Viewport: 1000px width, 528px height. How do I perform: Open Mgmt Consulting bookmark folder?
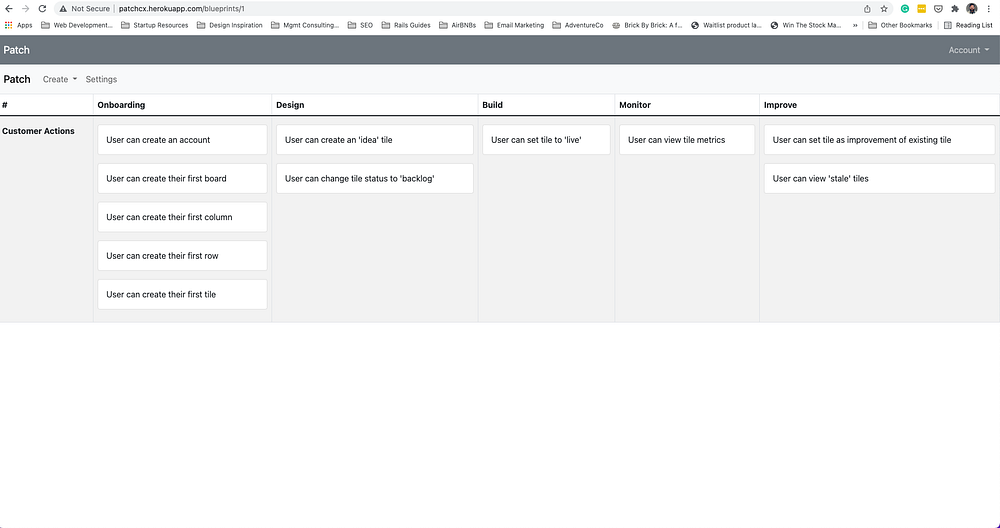click(x=305, y=26)
